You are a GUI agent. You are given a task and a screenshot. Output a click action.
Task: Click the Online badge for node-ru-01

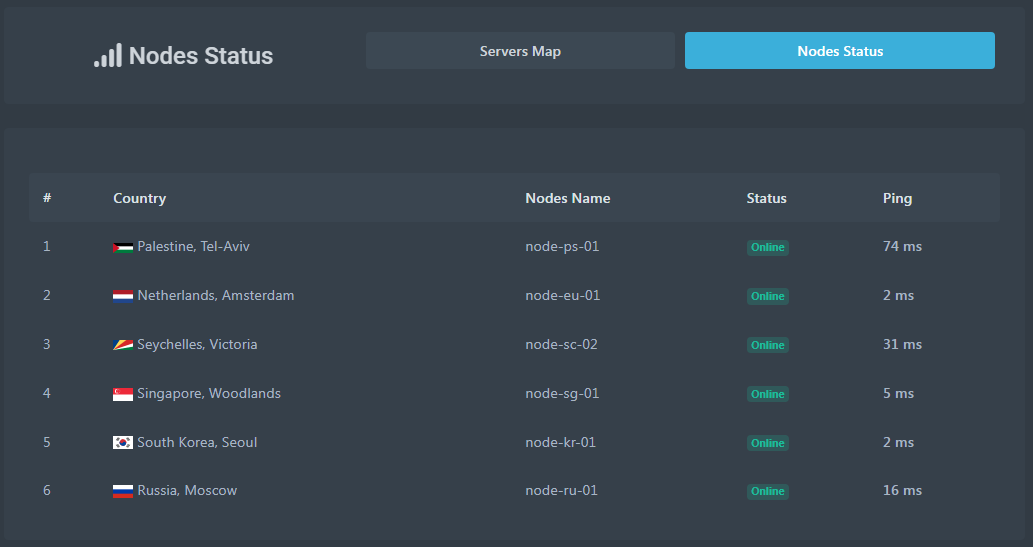click(x=768, y=491)
